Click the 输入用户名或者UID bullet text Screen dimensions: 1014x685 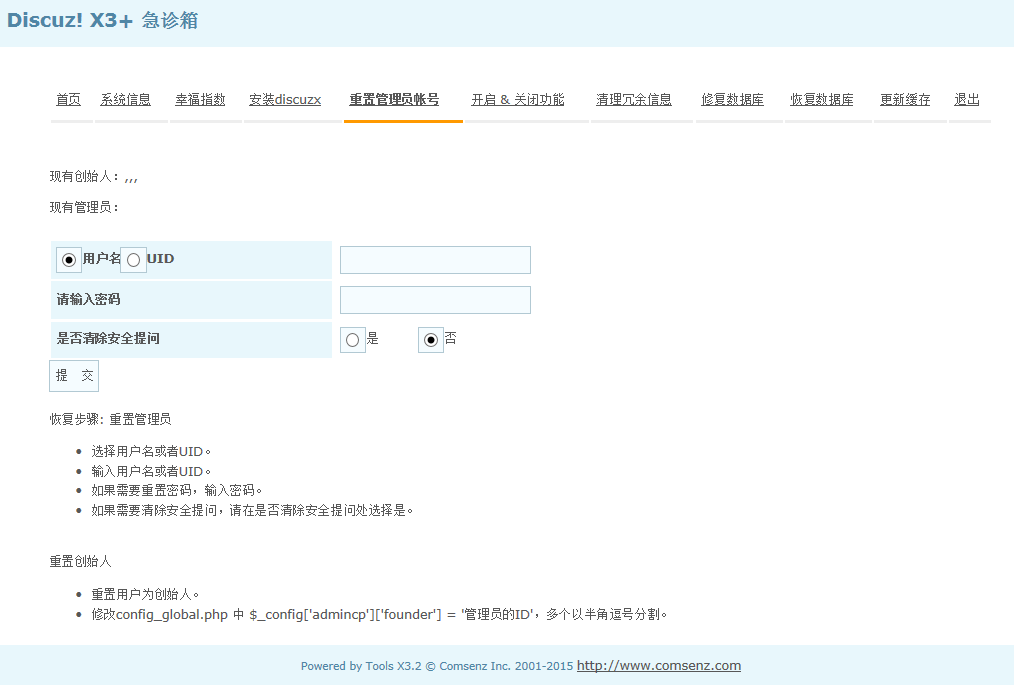(x=151, y=472)
